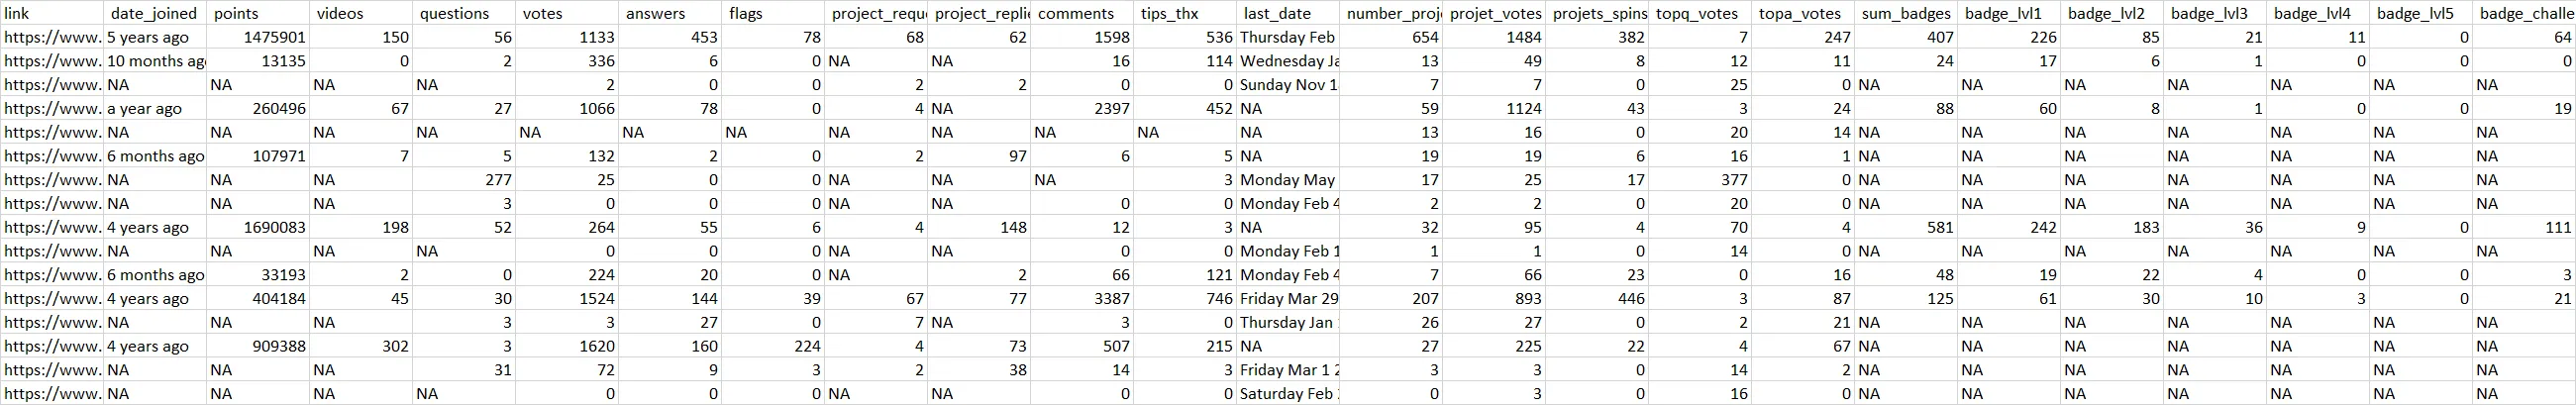Select the a year ago cell

155,109
